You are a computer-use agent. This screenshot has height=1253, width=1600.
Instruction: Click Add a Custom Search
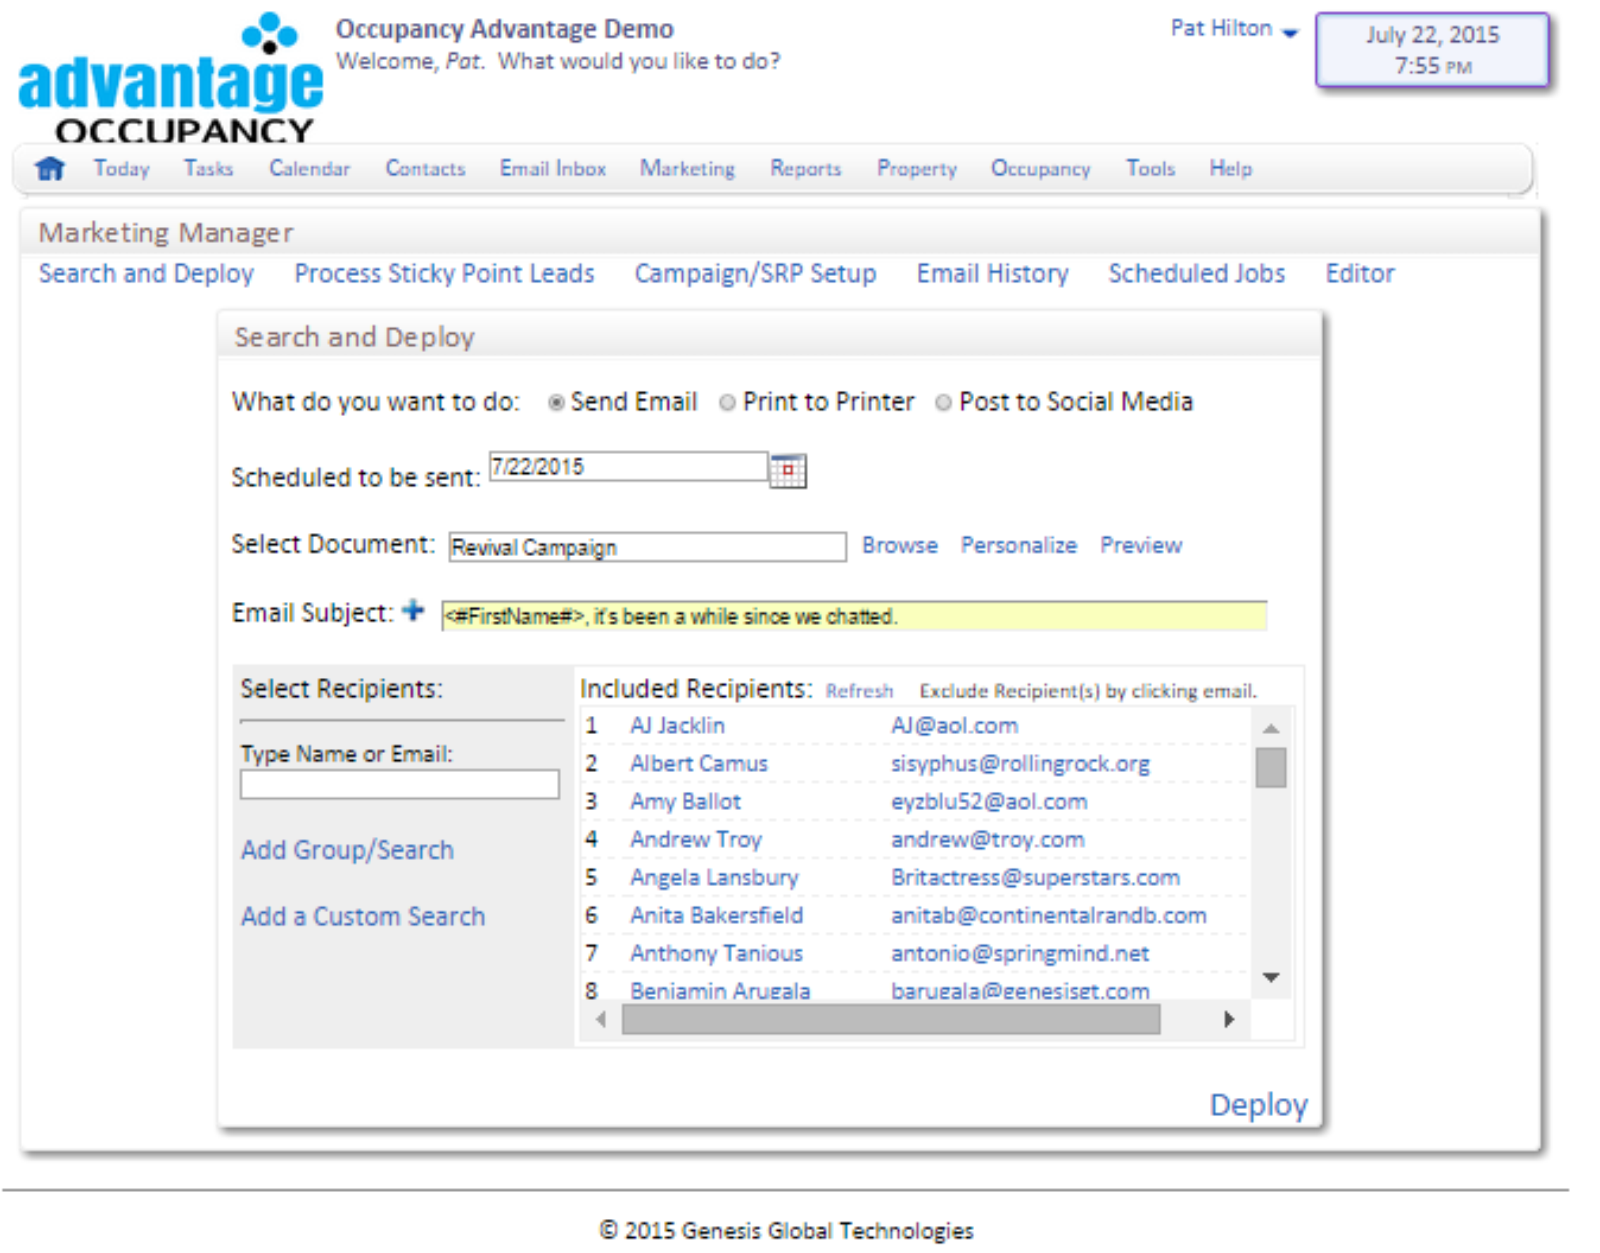click(363, 916)
